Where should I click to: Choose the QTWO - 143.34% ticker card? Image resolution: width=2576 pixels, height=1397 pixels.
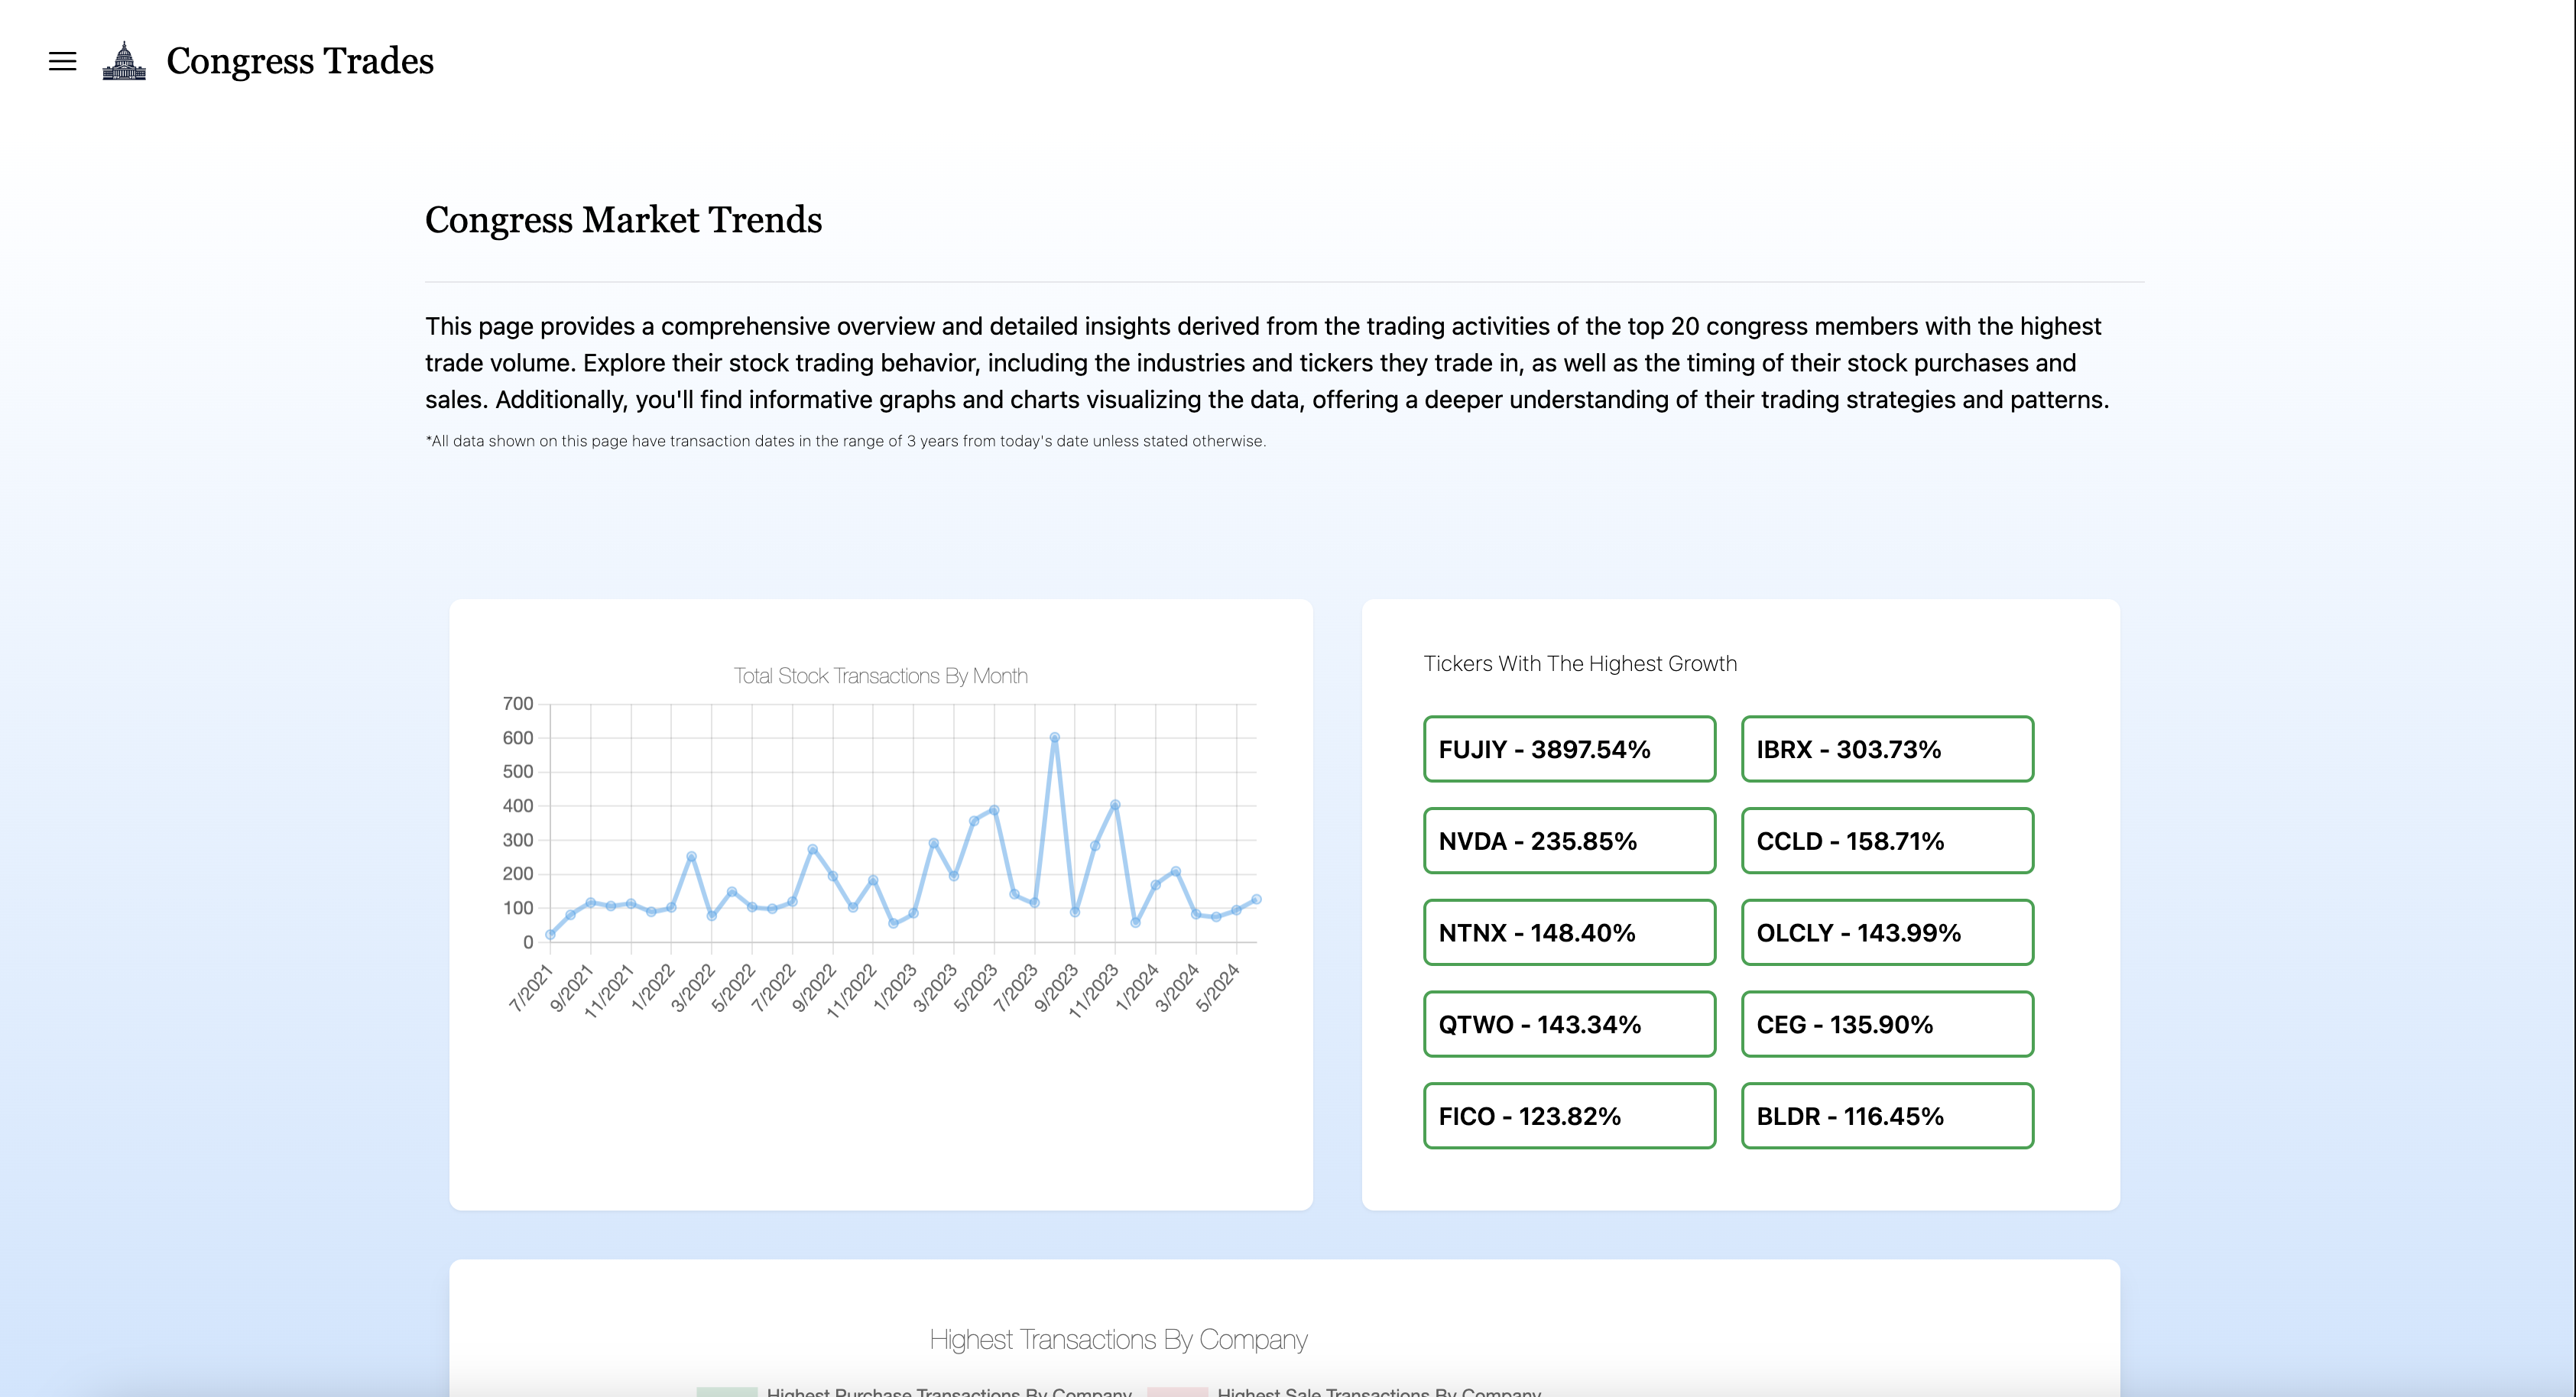pos(1569,1025)
